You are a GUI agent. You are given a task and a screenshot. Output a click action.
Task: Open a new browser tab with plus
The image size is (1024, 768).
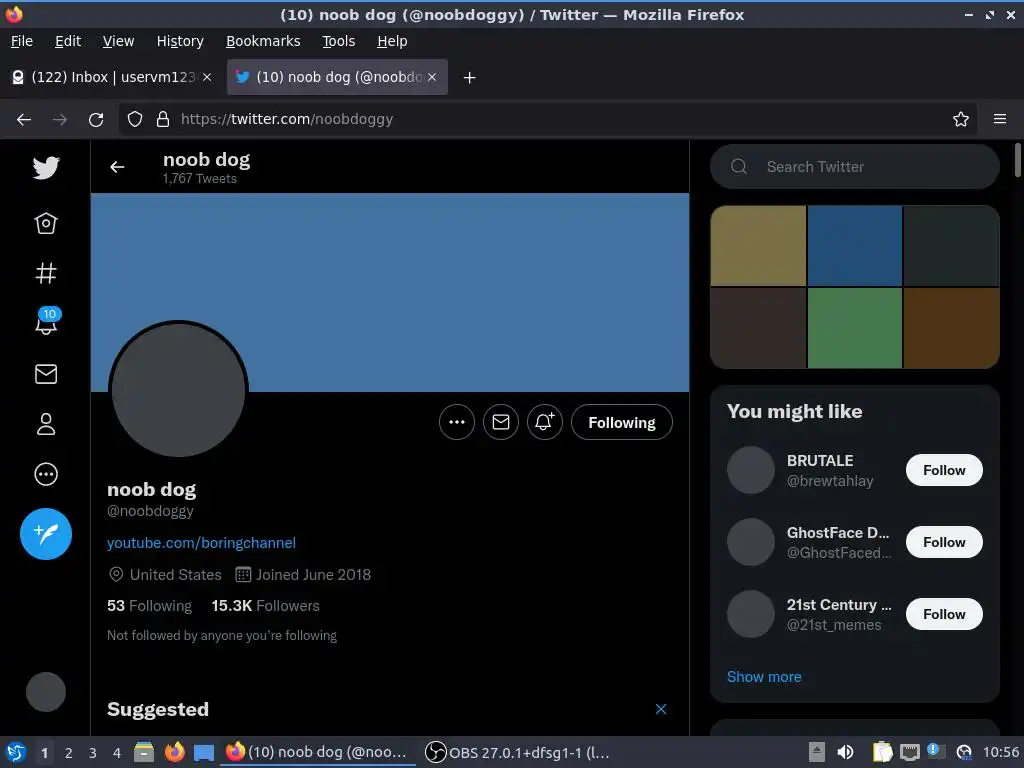469,78
